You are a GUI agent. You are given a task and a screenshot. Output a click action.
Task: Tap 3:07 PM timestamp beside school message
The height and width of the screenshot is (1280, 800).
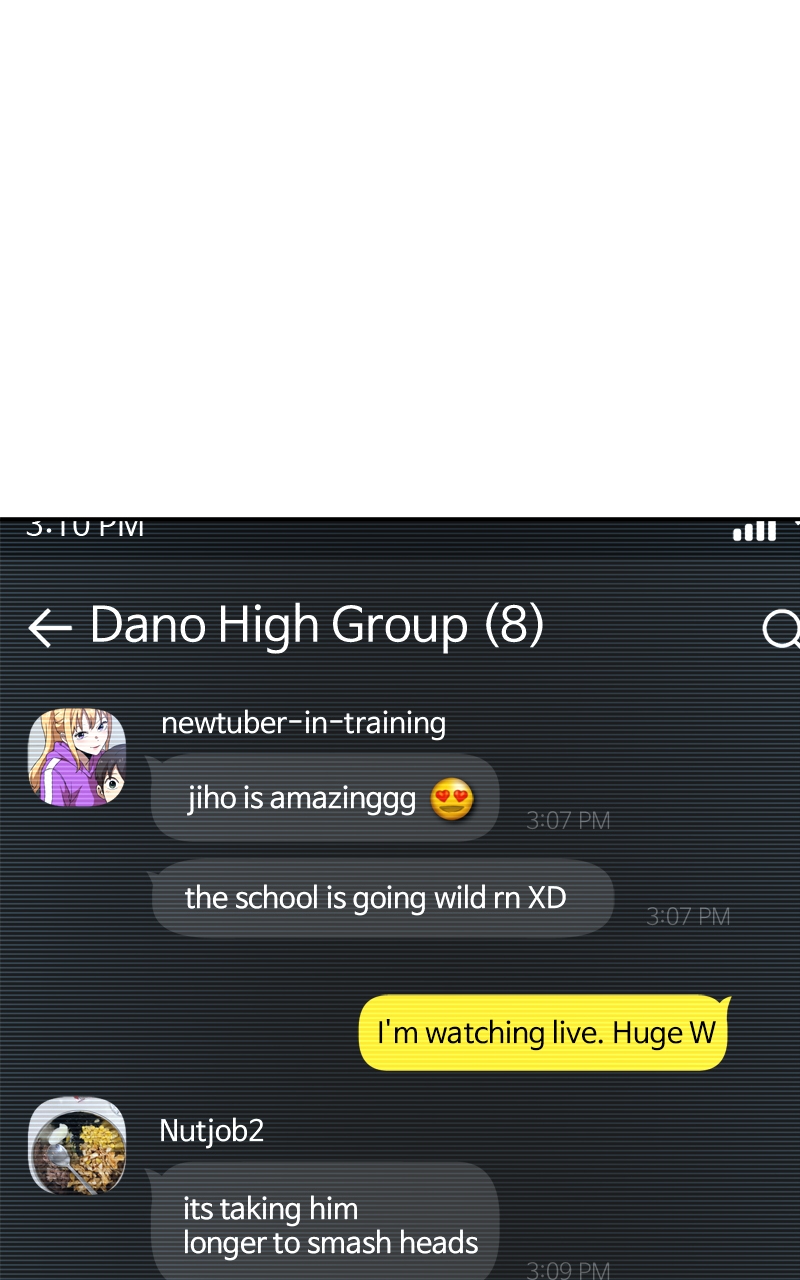(x=688, y=917)
